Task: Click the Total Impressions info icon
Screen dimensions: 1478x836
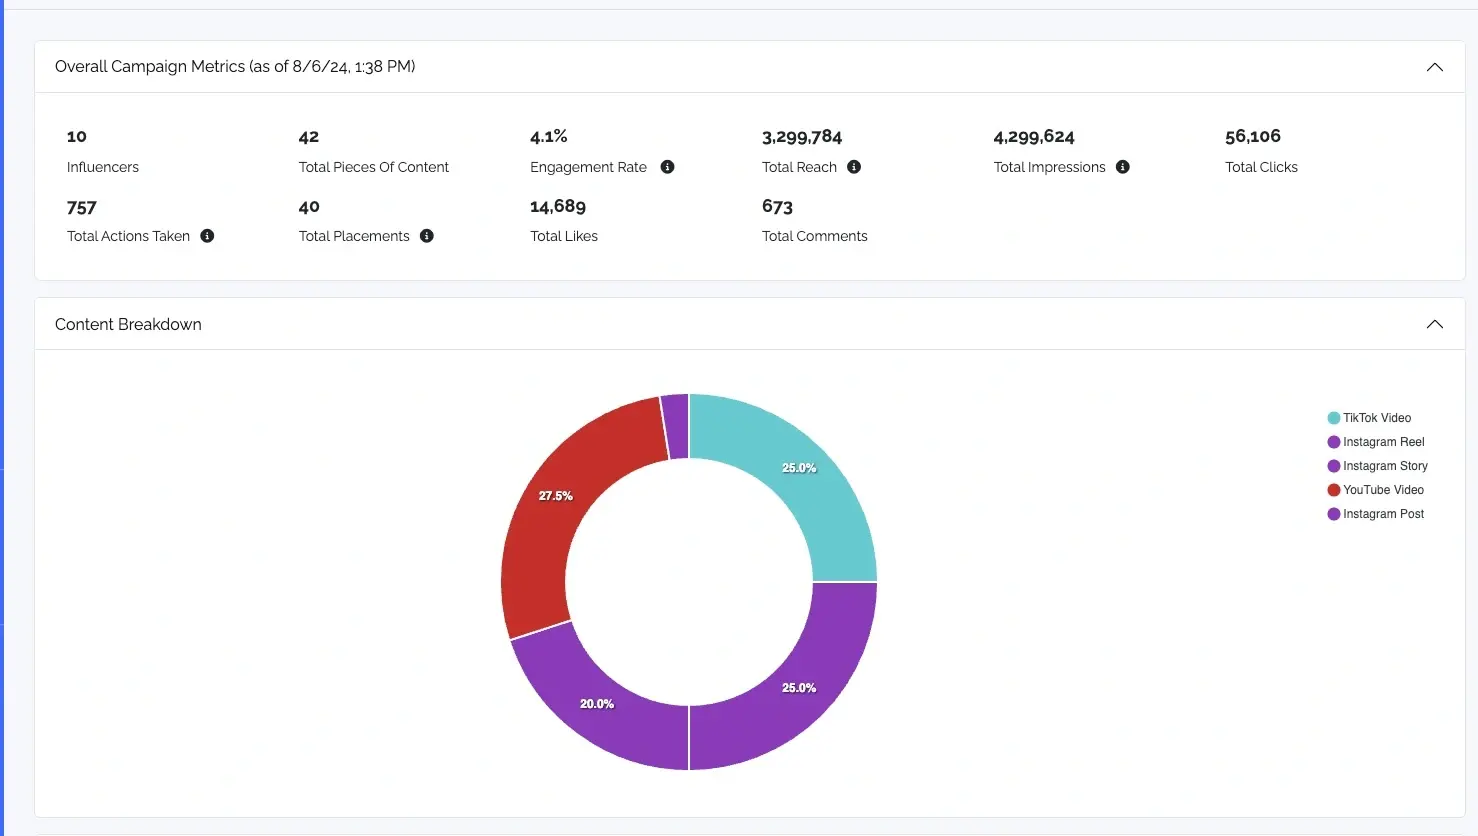Action: click(1122, 167)
